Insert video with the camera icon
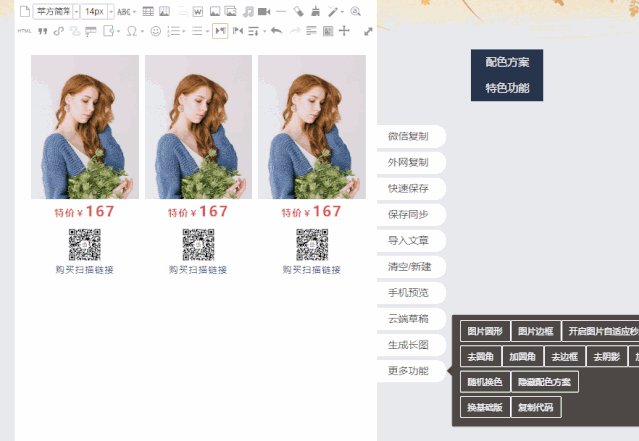 (264, 11)
